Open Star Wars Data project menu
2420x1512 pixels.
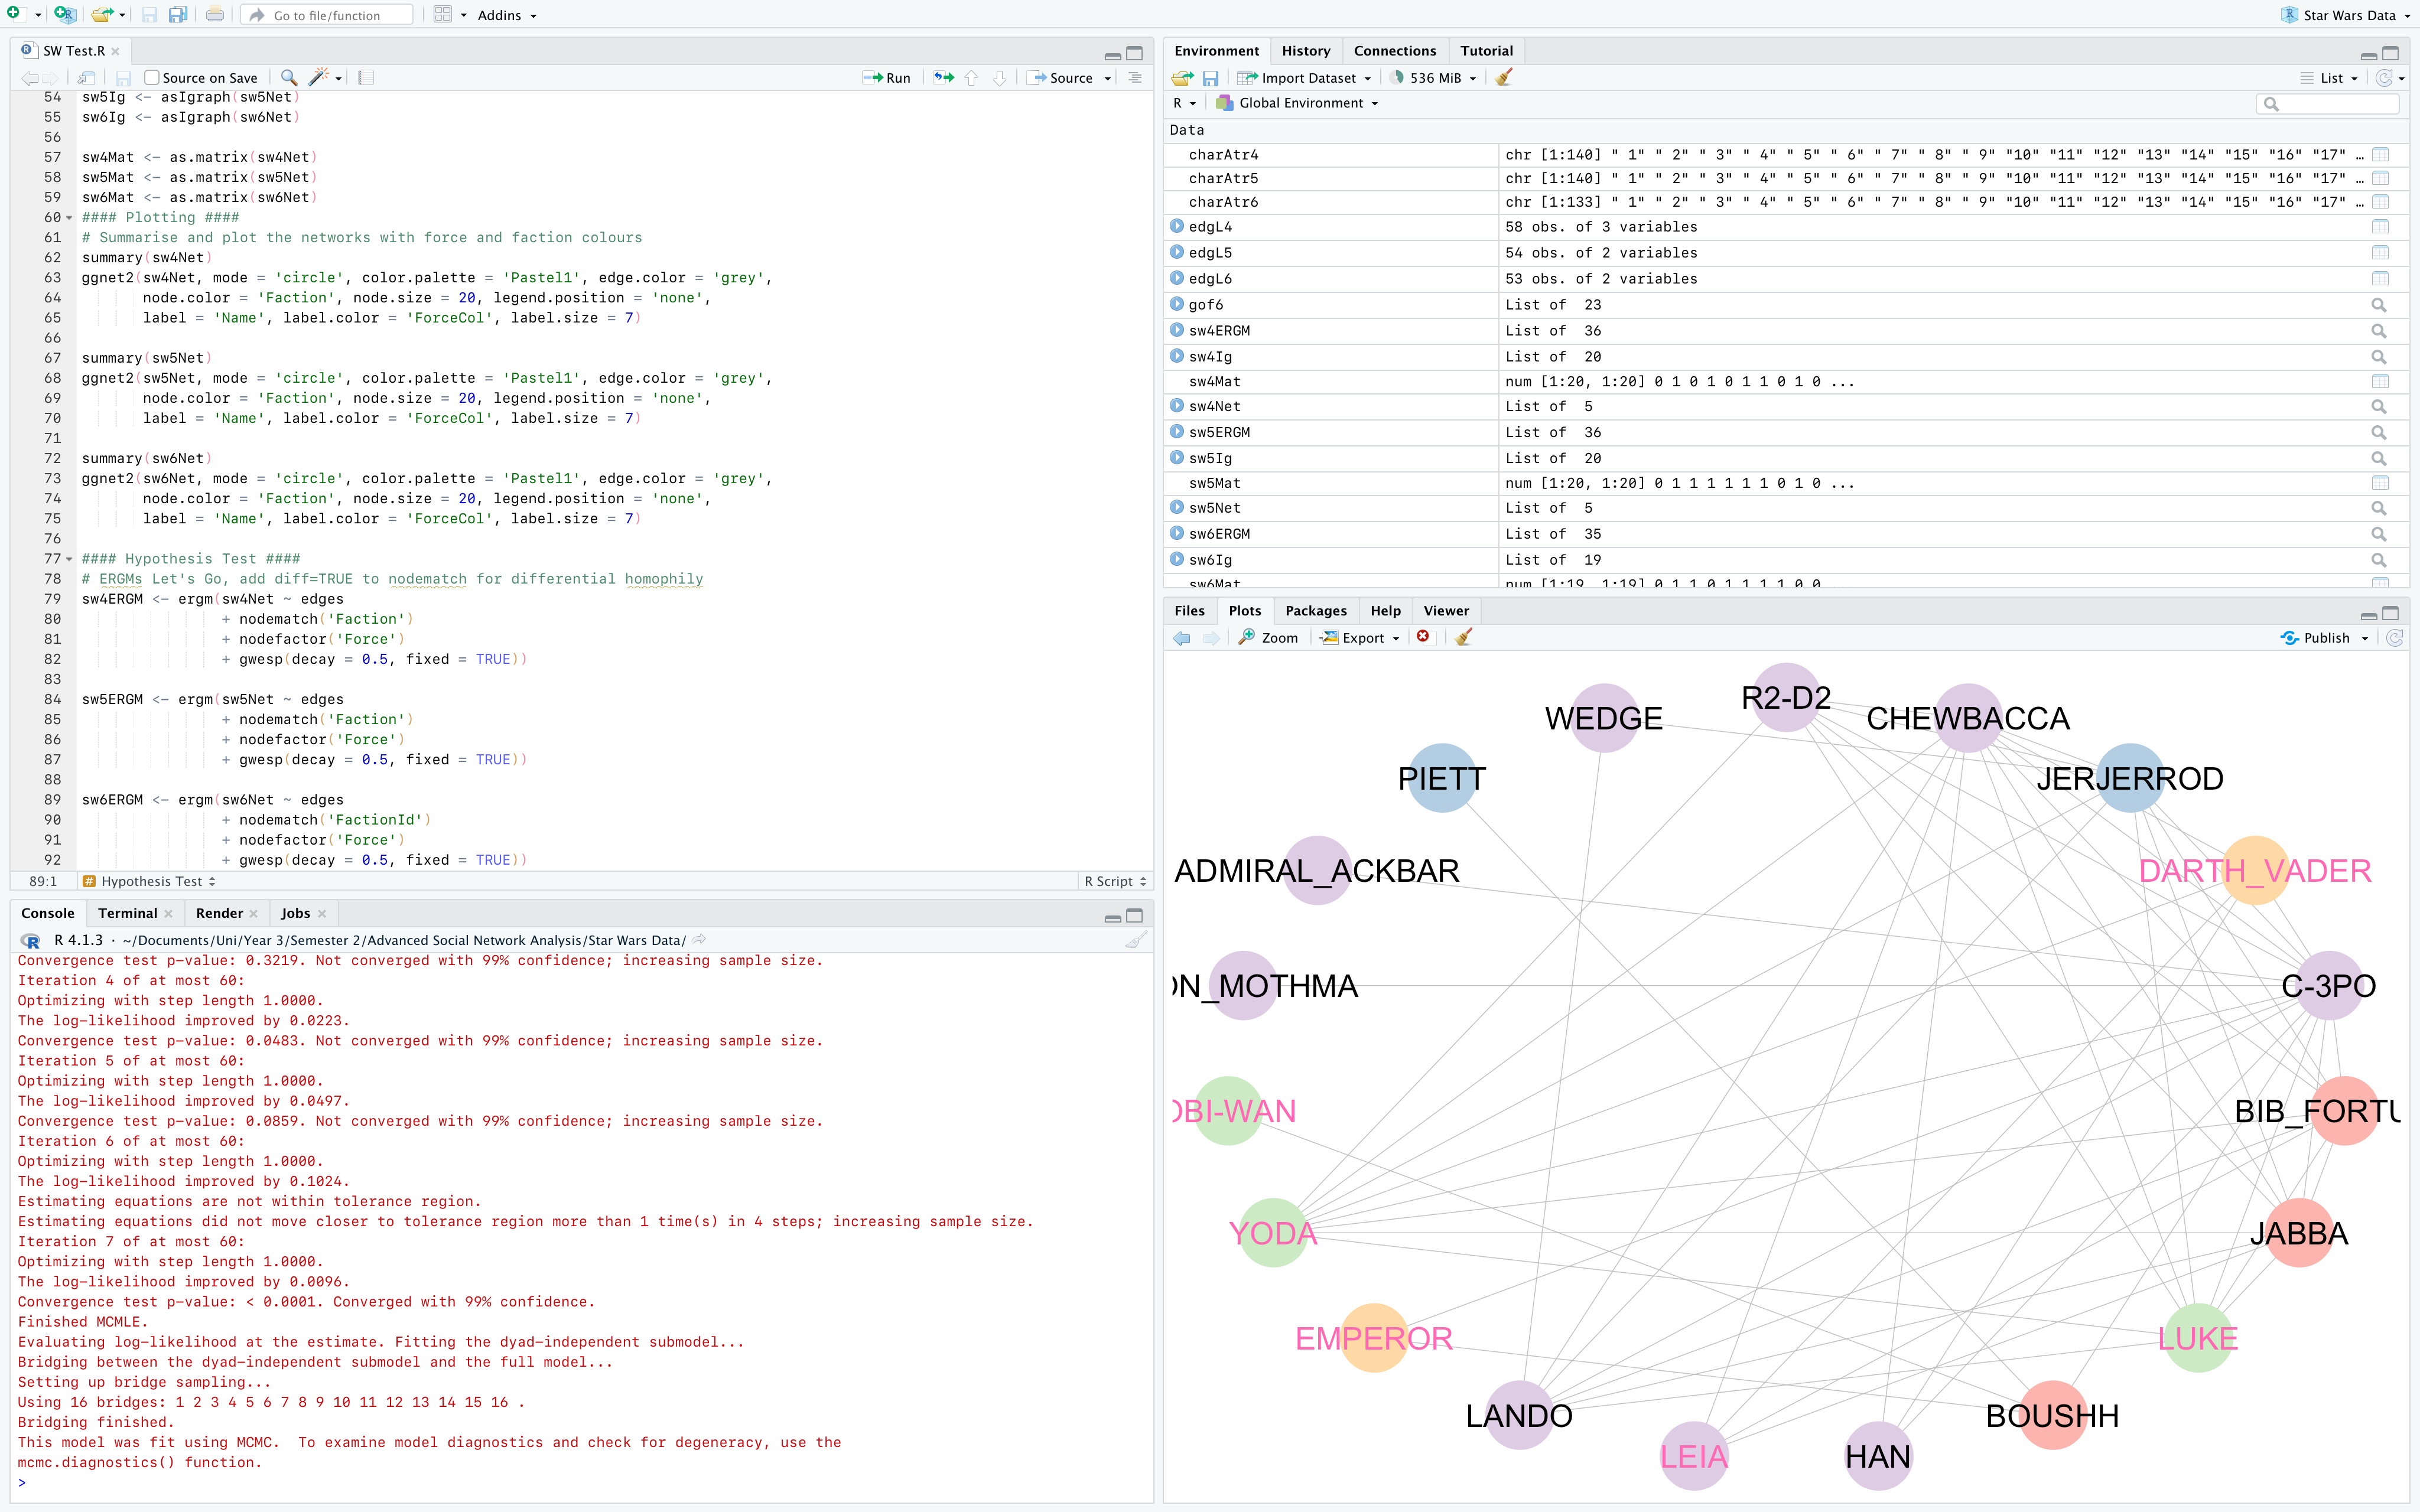[x=2346, y=15]
